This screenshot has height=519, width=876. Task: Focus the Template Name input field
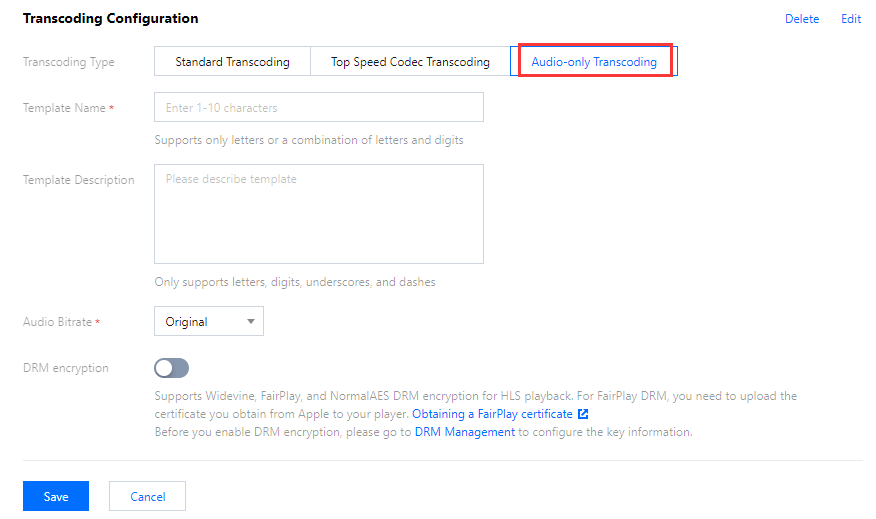318,107
